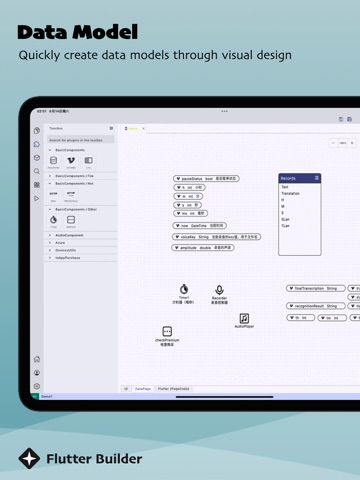Select the ms int variable

click(x=190, y=213)
